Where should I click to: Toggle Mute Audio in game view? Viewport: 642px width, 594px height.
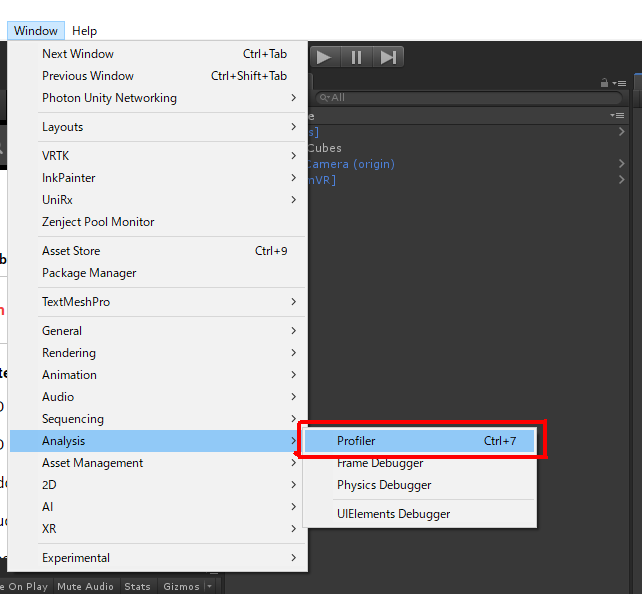[x=85, y=586]
